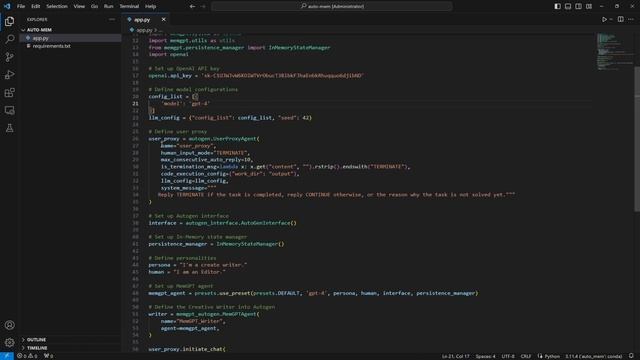Open the Manage gear icon
The height and width of the screenshot is (360, 640).
[9, 342]
